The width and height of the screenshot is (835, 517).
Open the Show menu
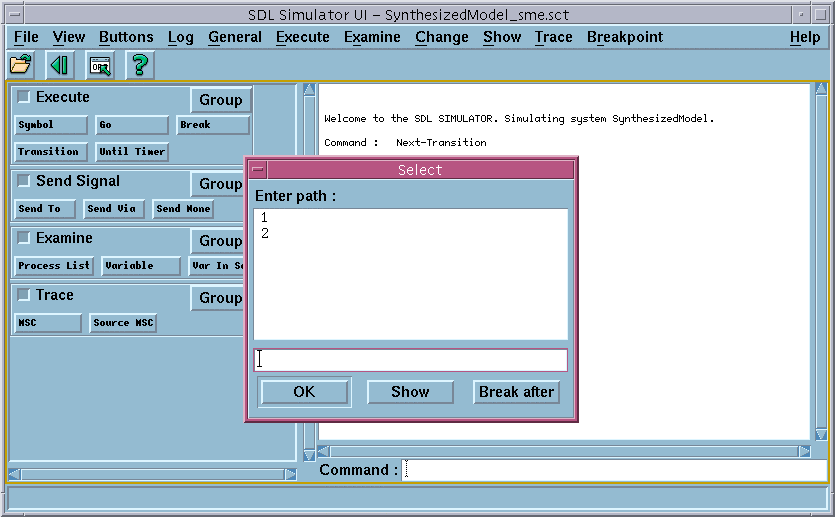click(502, 37)
